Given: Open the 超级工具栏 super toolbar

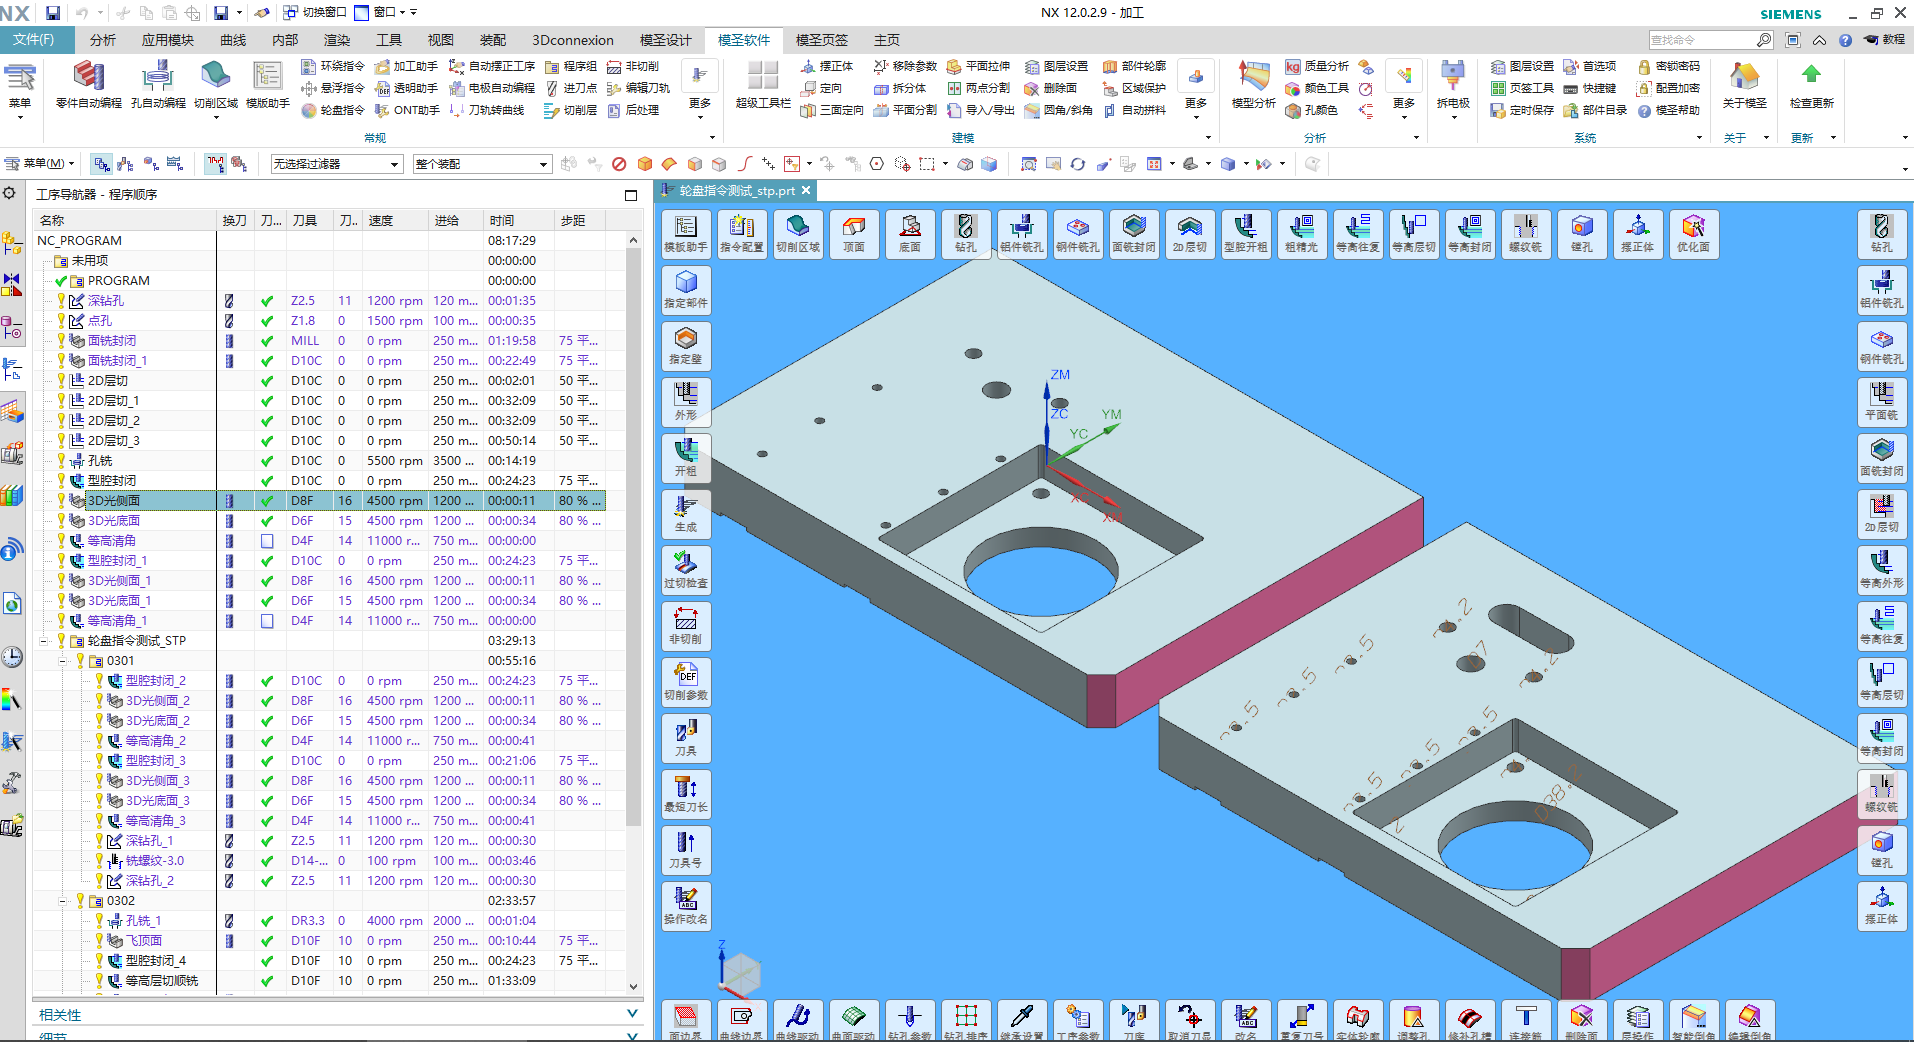Looking at the screenshot, I should point(763,85).
